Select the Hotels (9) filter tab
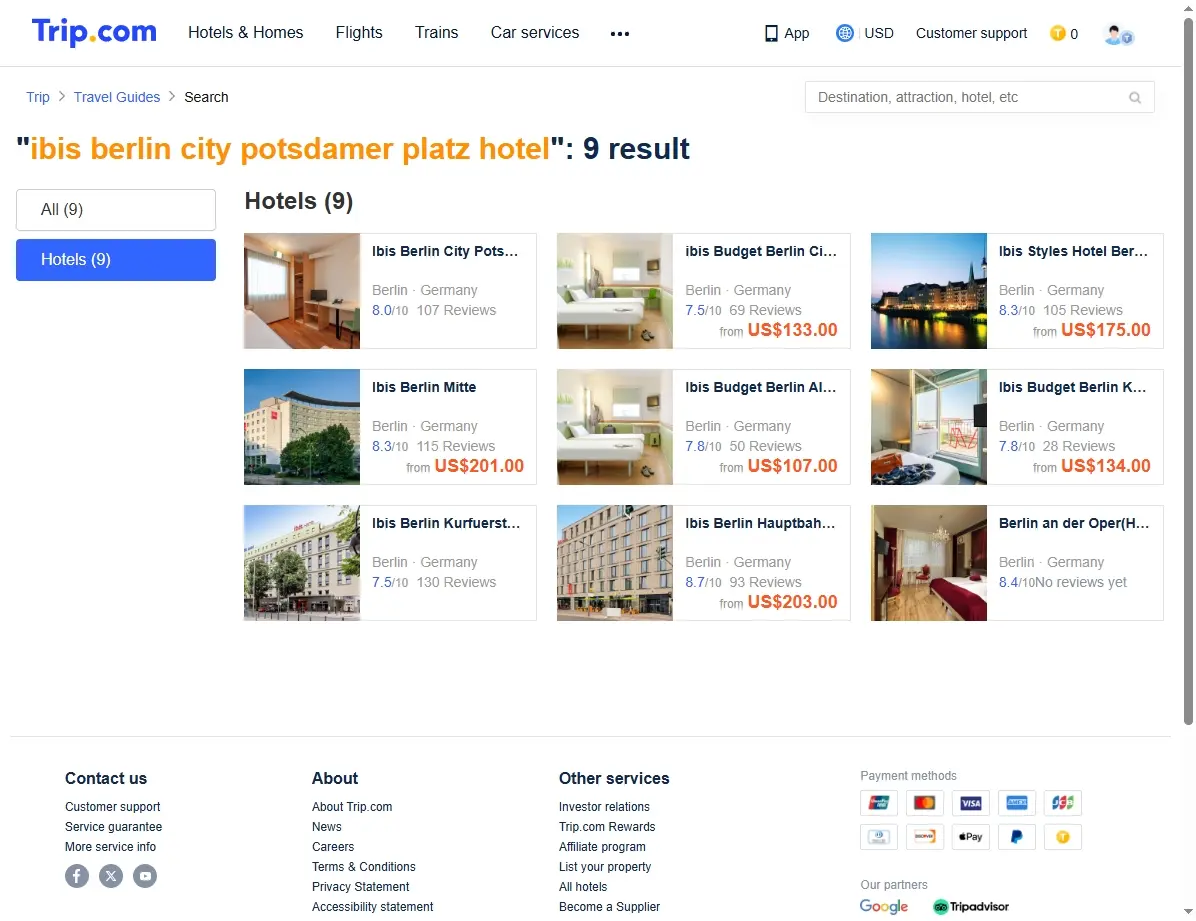 point(116,260)
